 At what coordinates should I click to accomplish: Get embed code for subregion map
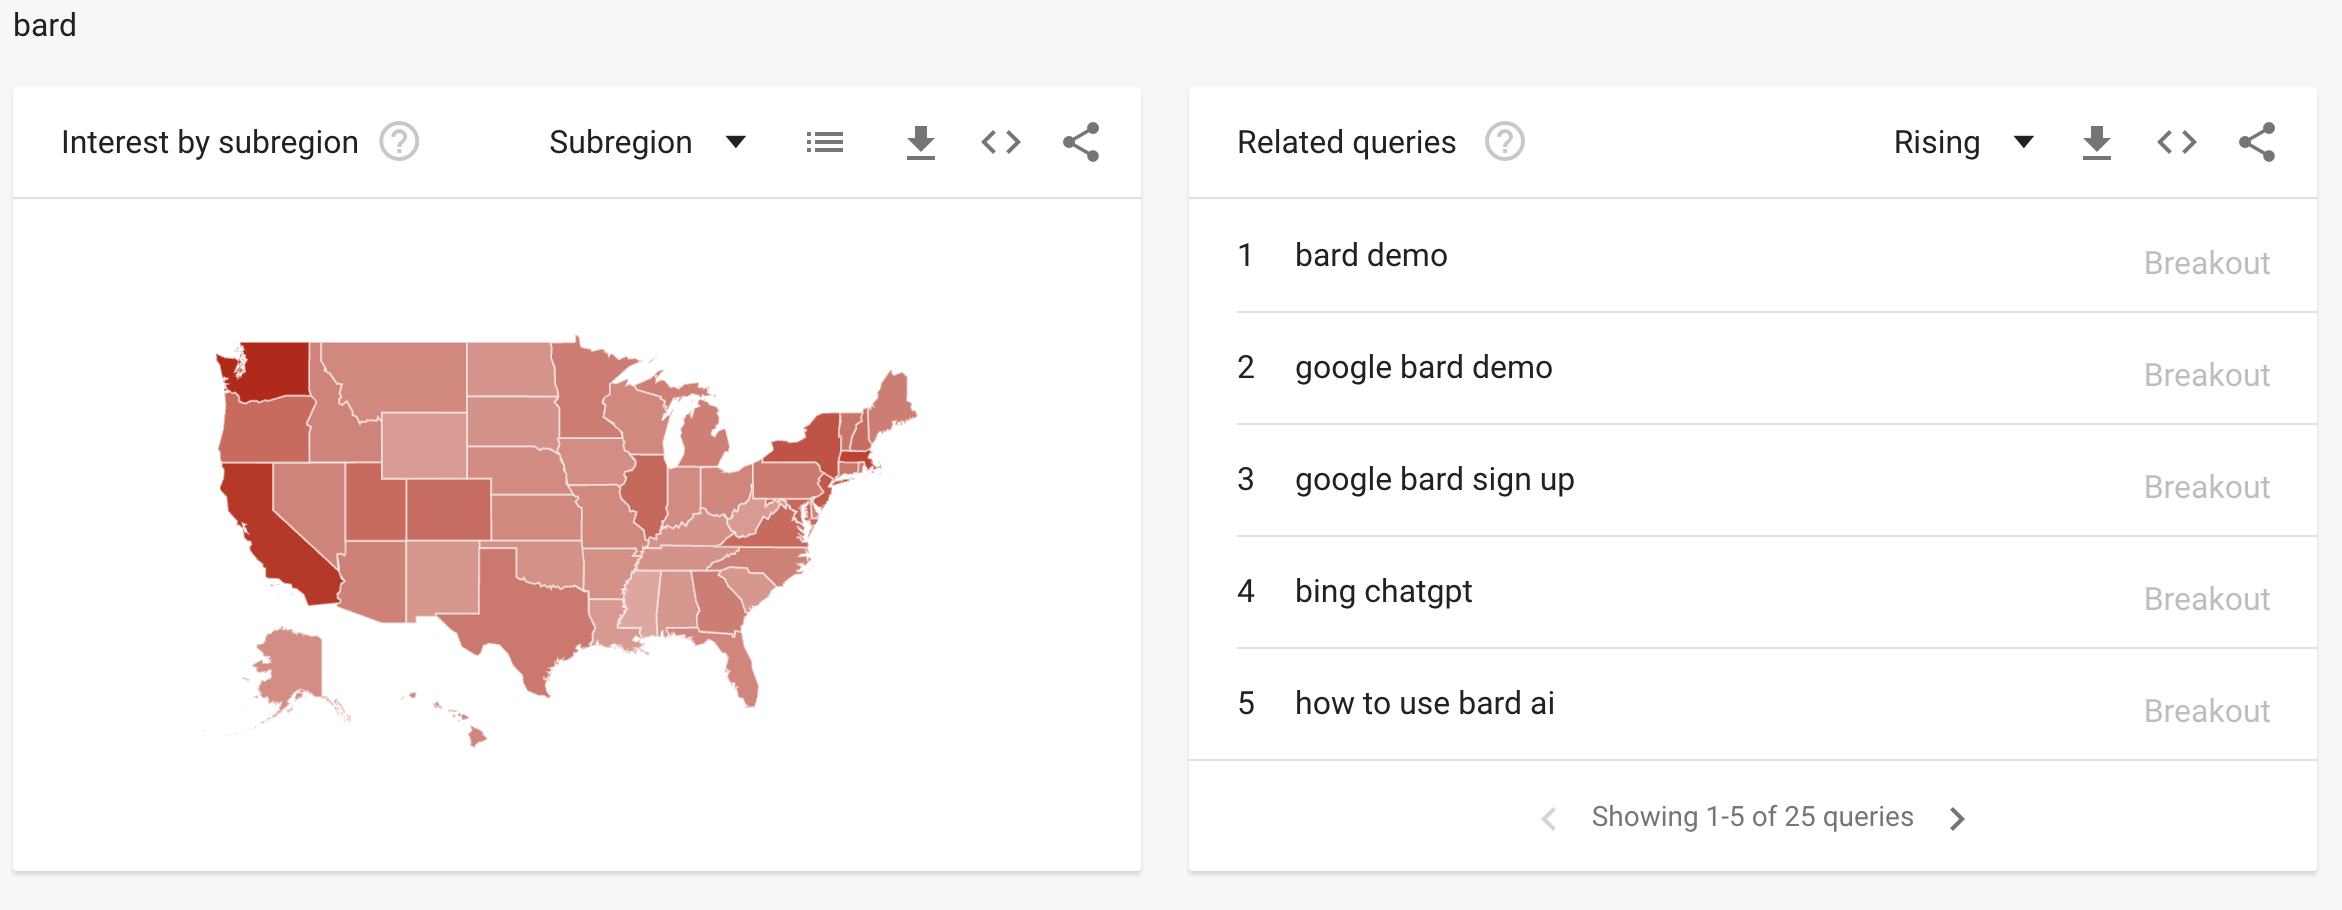1001,143
